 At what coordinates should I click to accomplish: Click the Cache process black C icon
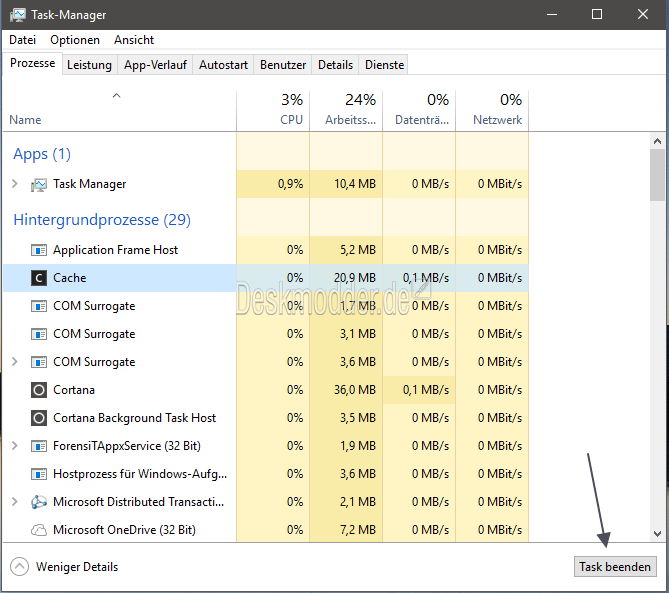[39, 278]
